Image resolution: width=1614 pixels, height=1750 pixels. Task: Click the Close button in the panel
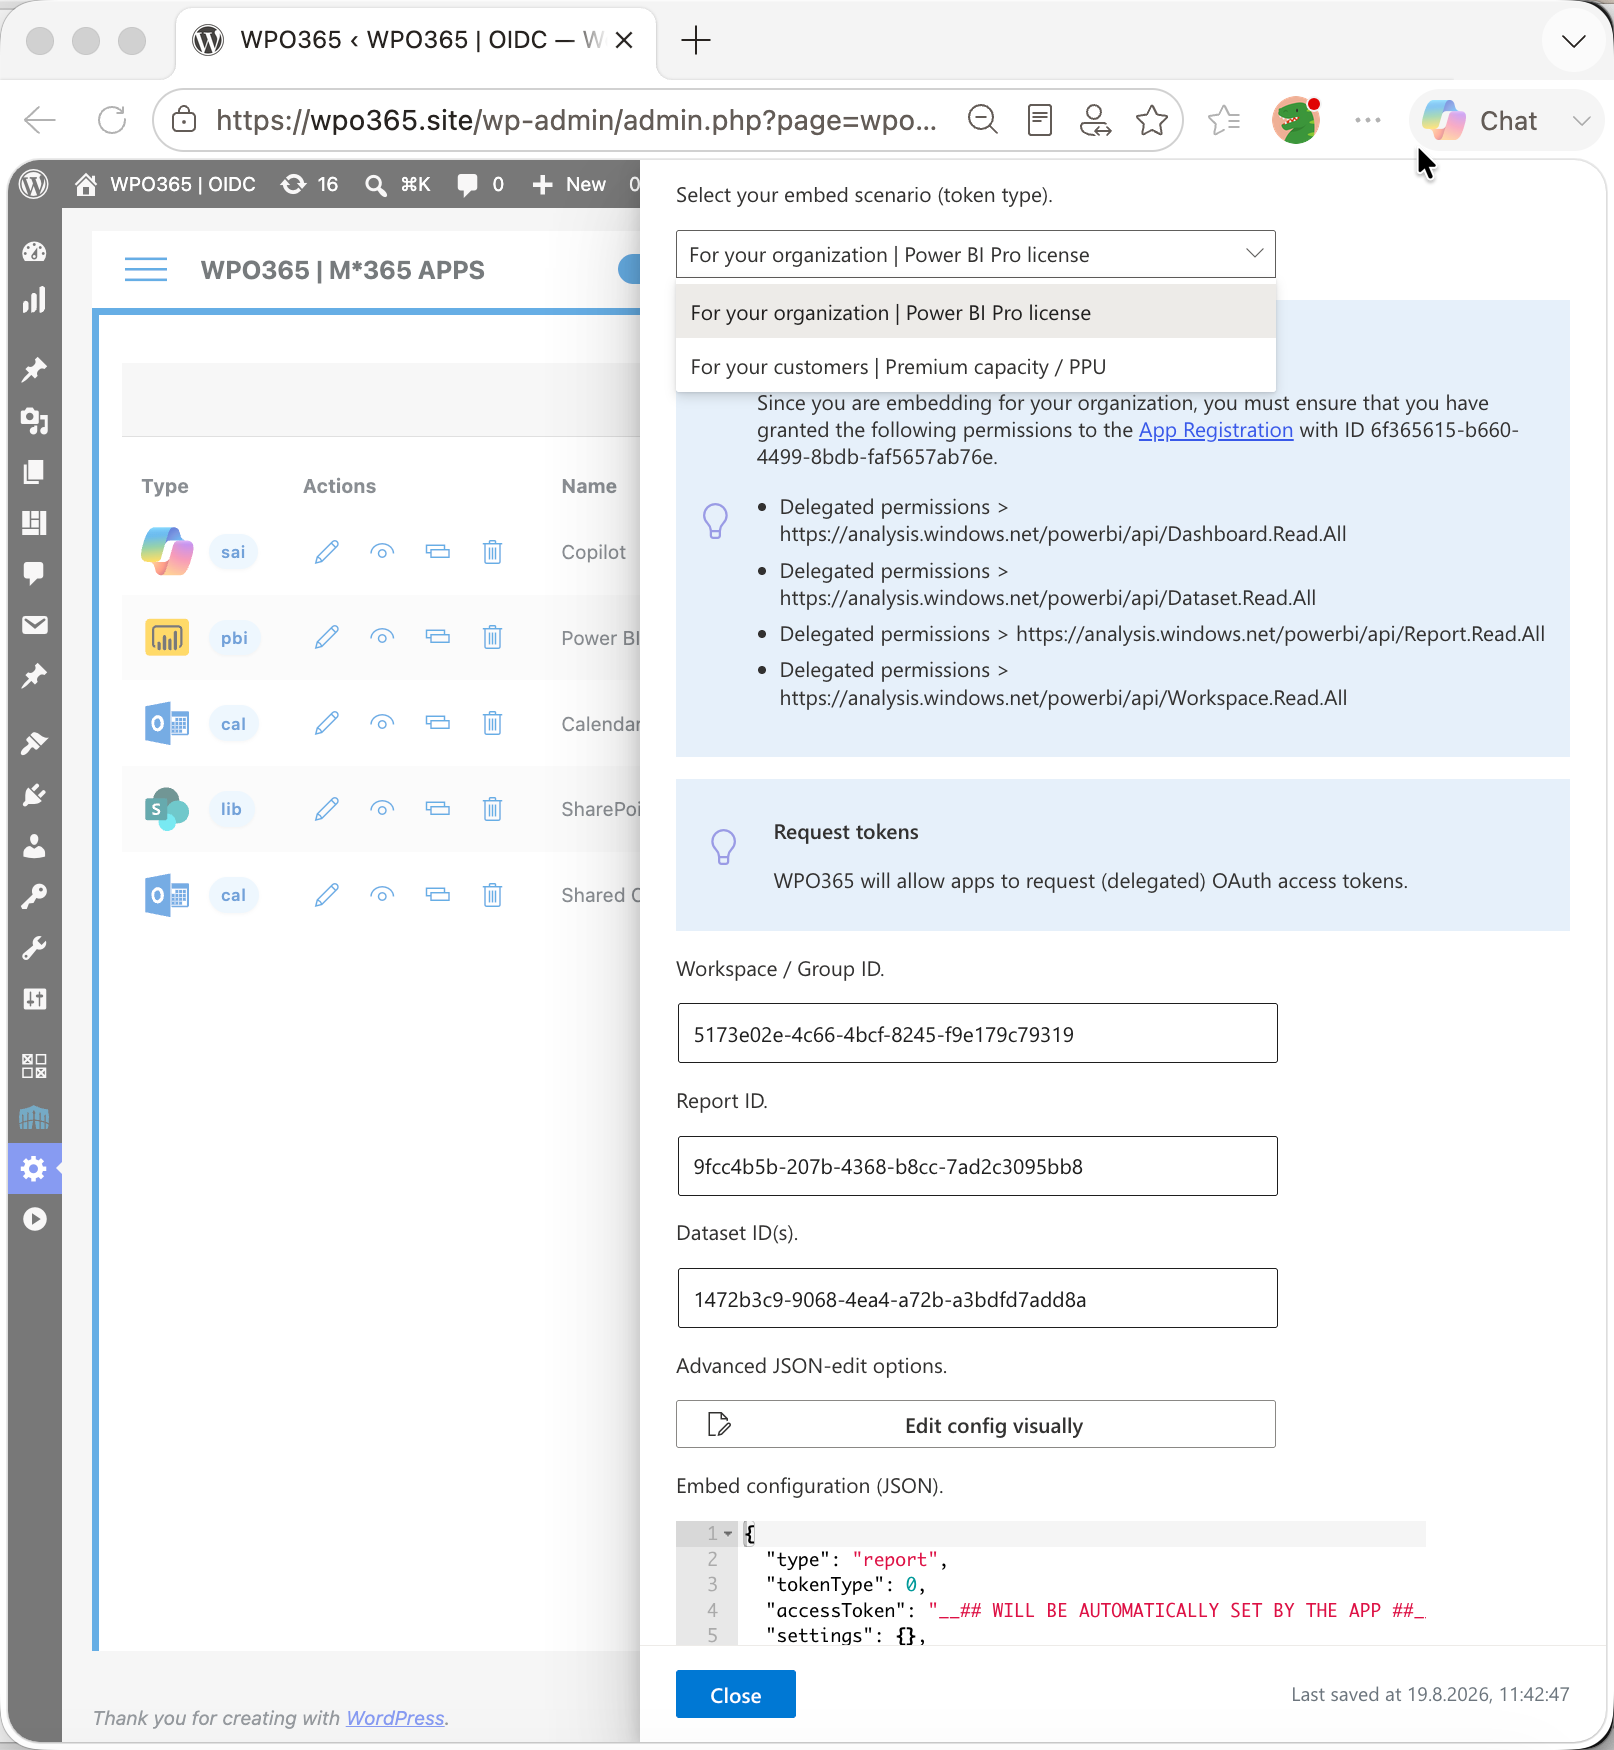pos(736,1695)
